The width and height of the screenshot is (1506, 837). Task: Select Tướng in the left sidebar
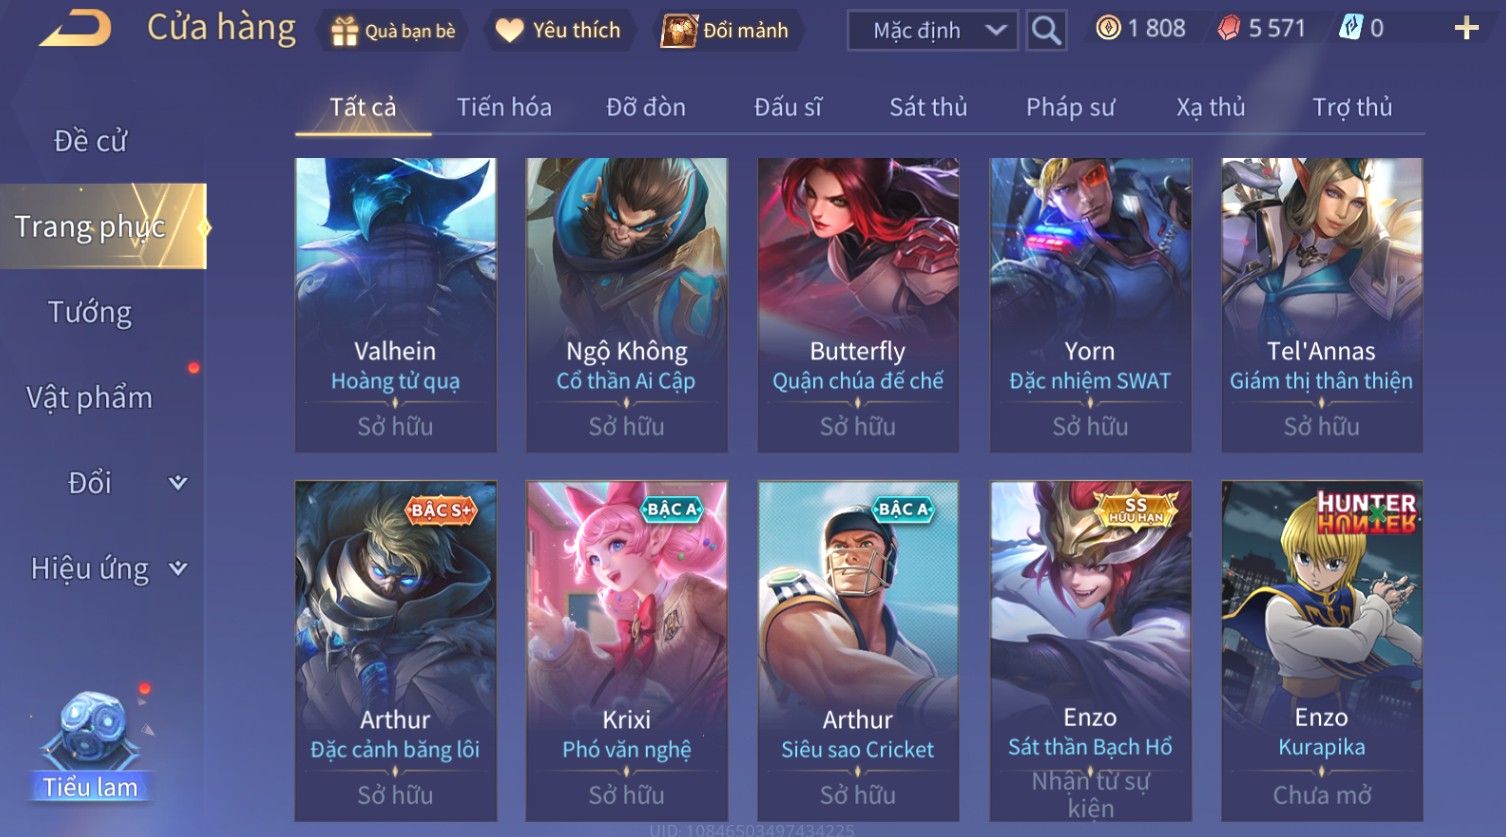[x=90, y=313]
